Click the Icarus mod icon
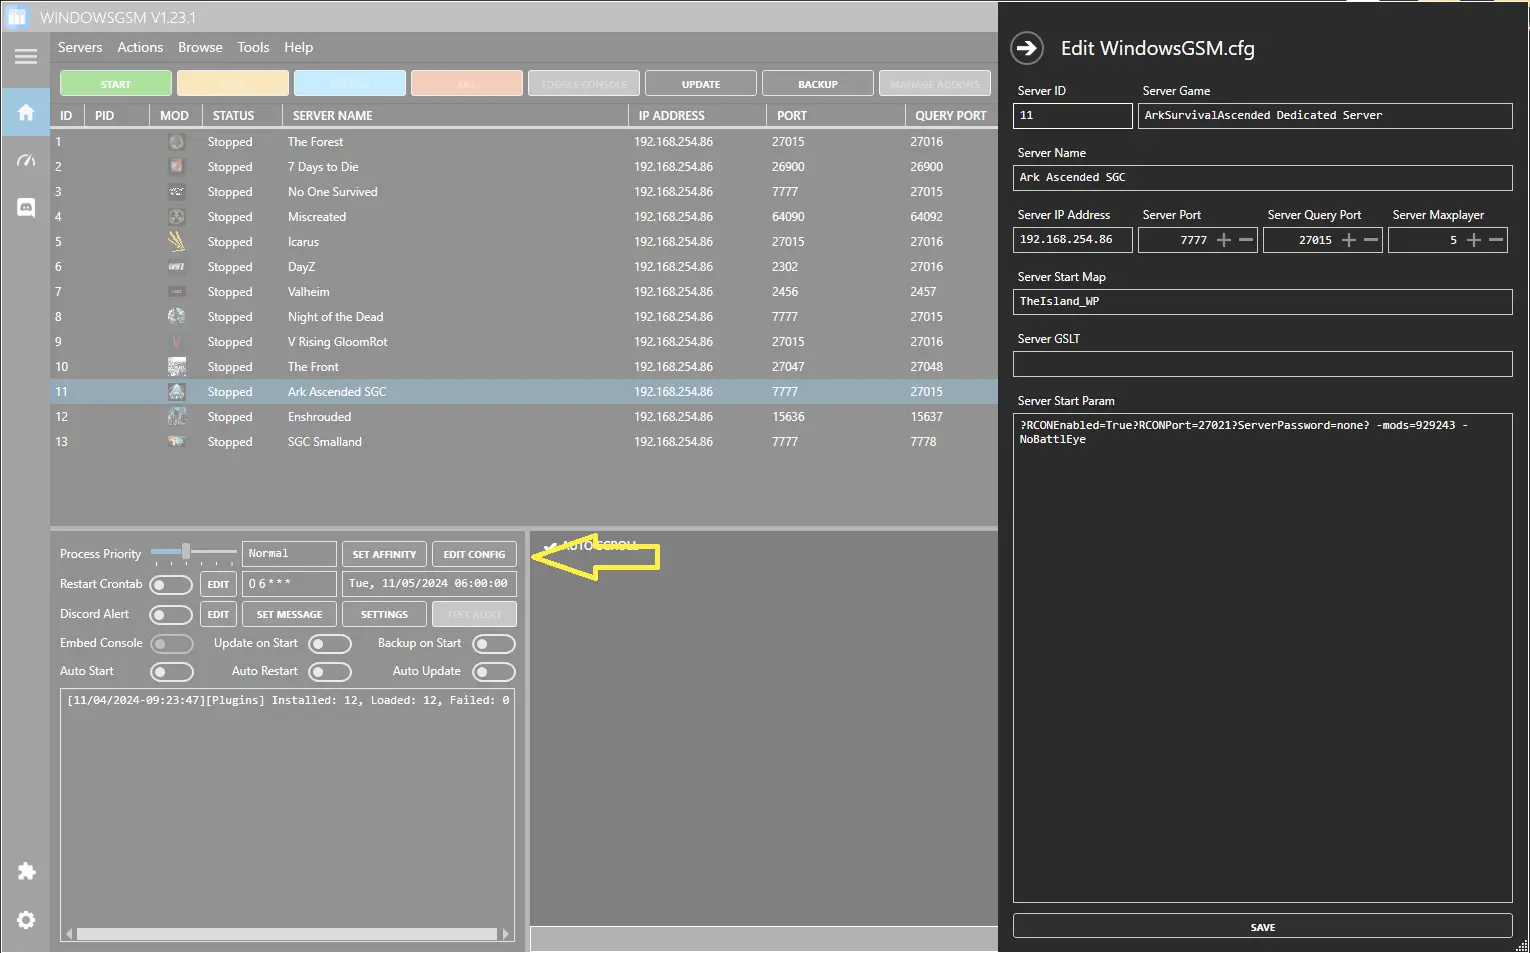Screen dimensions: 1530x953 176,242
